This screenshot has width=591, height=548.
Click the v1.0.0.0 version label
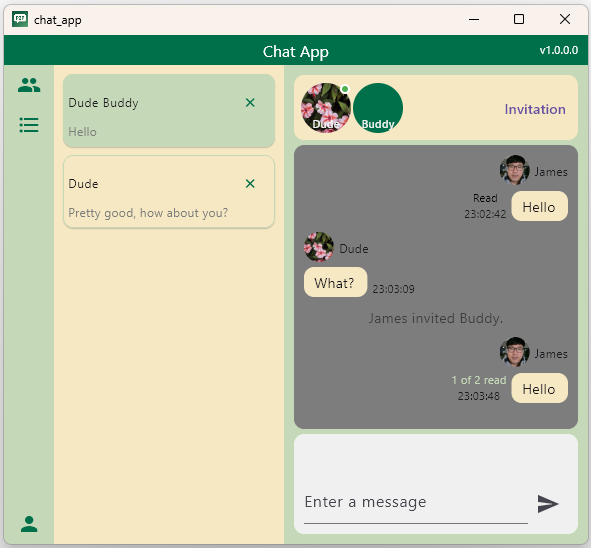(559, 50)
